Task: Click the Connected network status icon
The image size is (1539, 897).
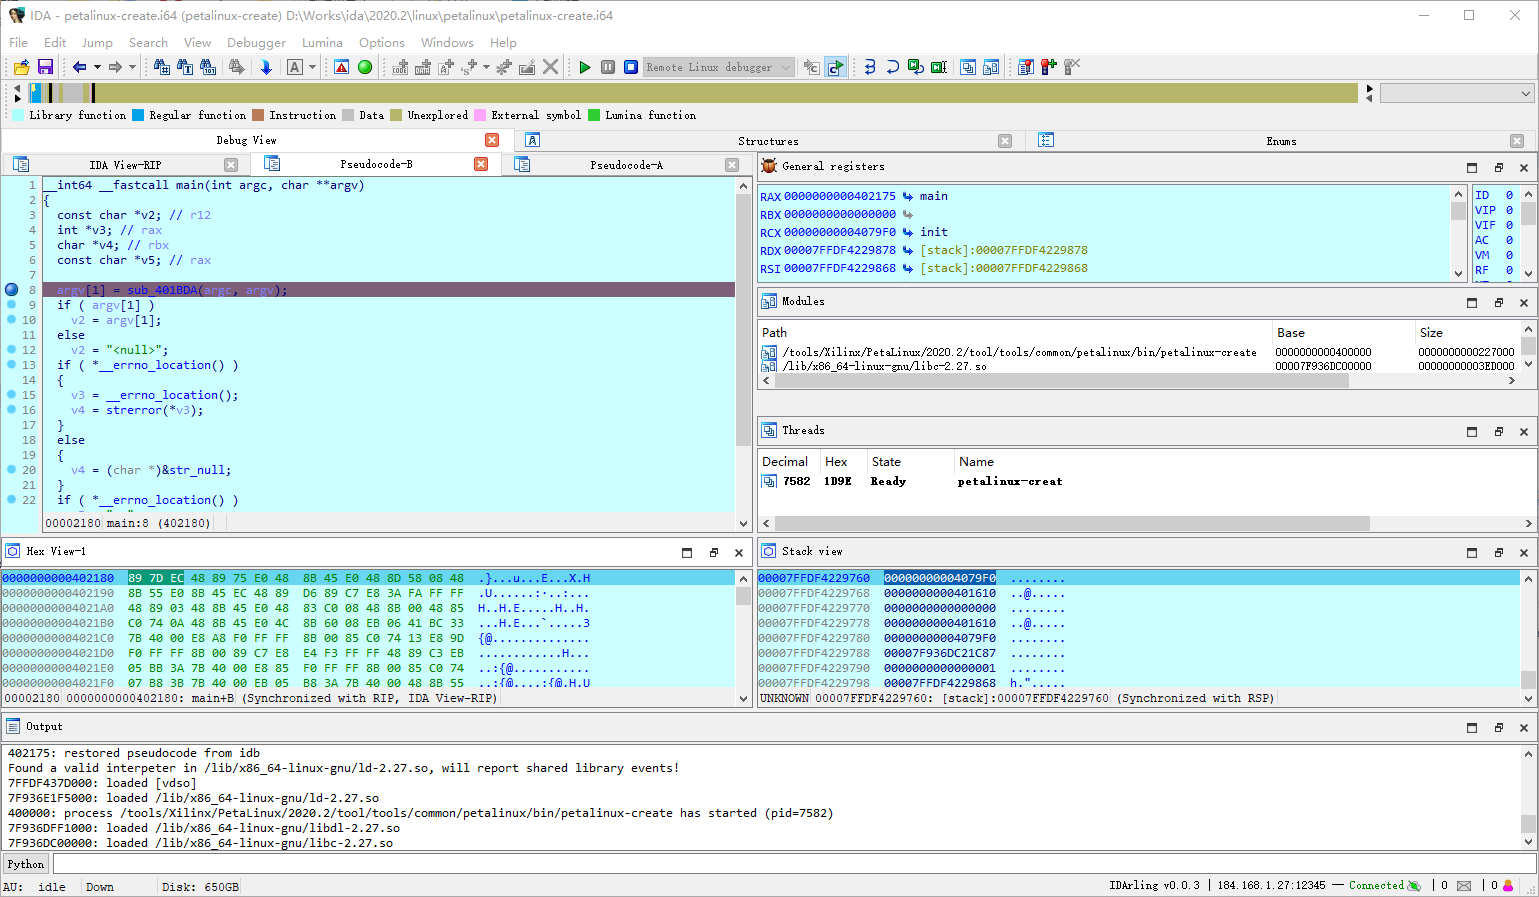Action: [x=1414, y=886]
